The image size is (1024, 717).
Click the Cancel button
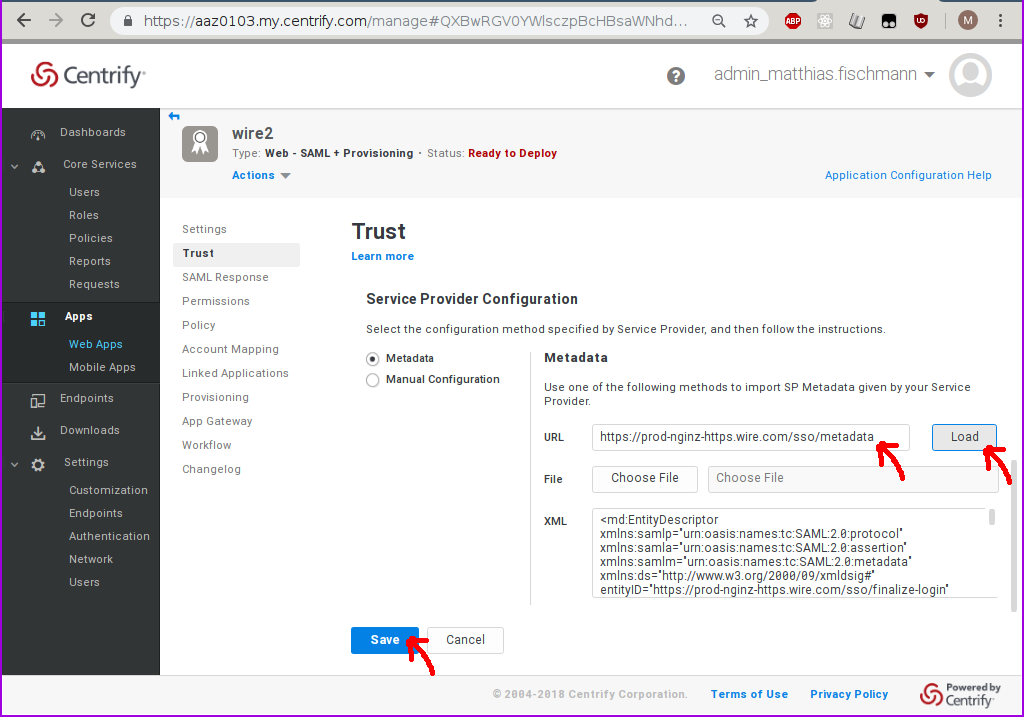[465, 641]
